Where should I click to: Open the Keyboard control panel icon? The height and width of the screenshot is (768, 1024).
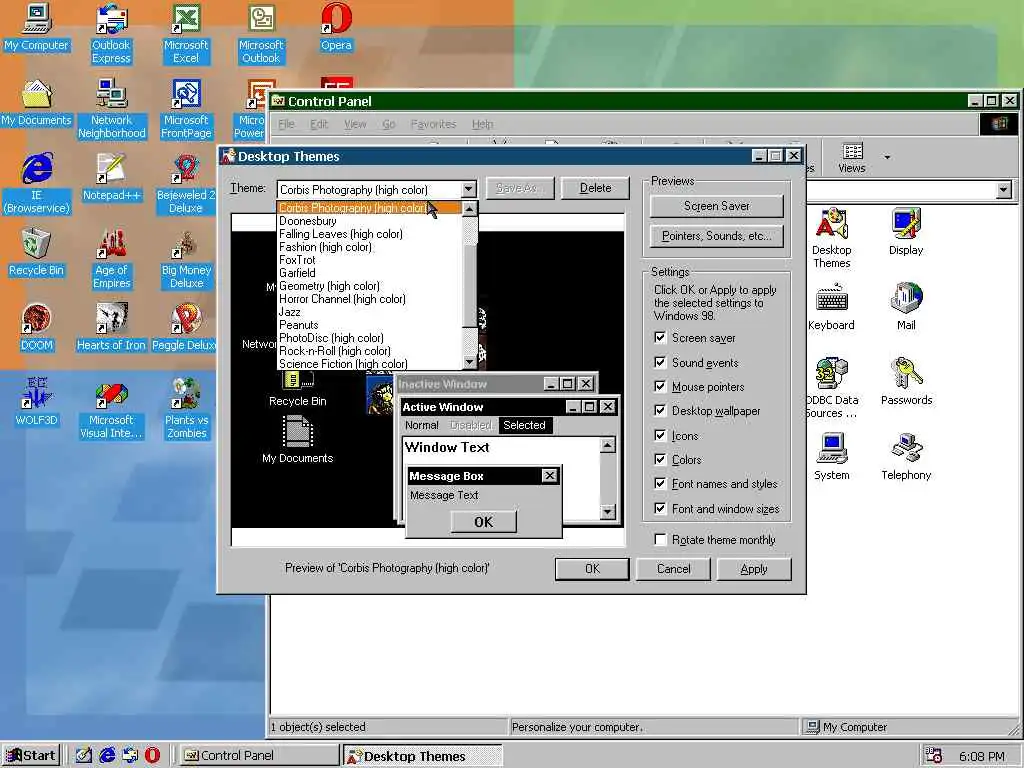831,307
